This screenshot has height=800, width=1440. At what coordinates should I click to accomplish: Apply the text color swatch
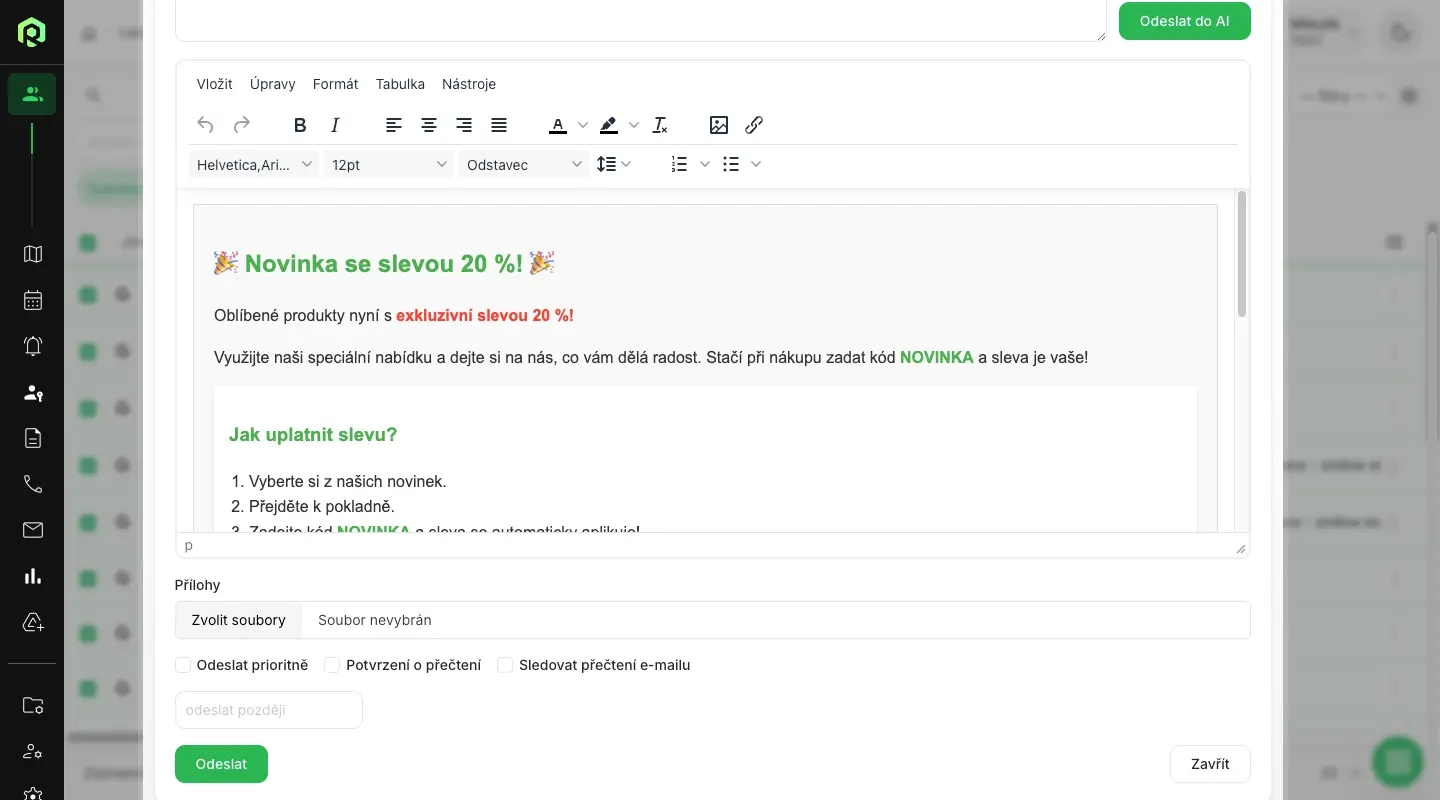tap(558, 125)
